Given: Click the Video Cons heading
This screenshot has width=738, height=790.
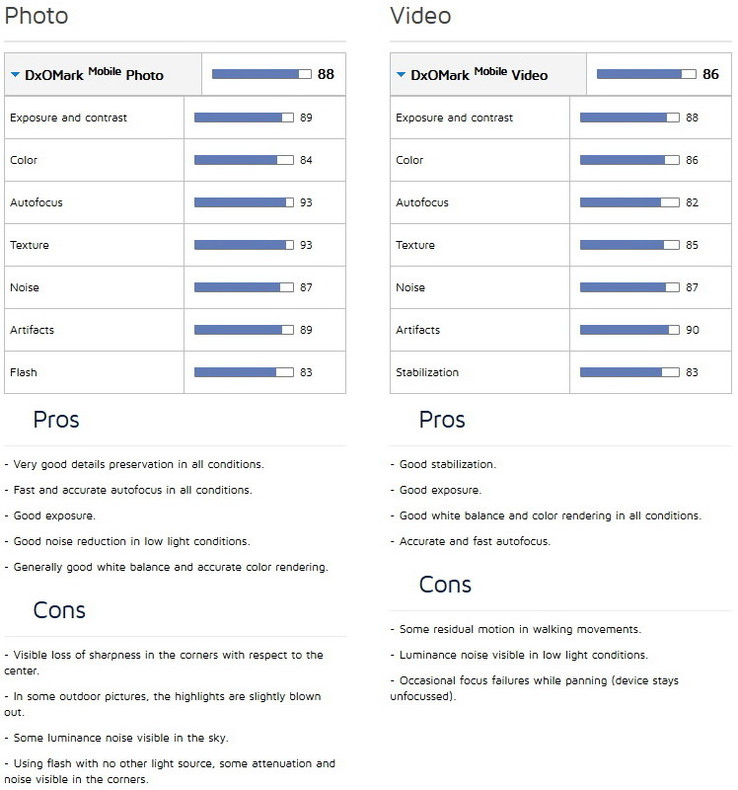Looking at the screenshot, I should pos(445,584).
